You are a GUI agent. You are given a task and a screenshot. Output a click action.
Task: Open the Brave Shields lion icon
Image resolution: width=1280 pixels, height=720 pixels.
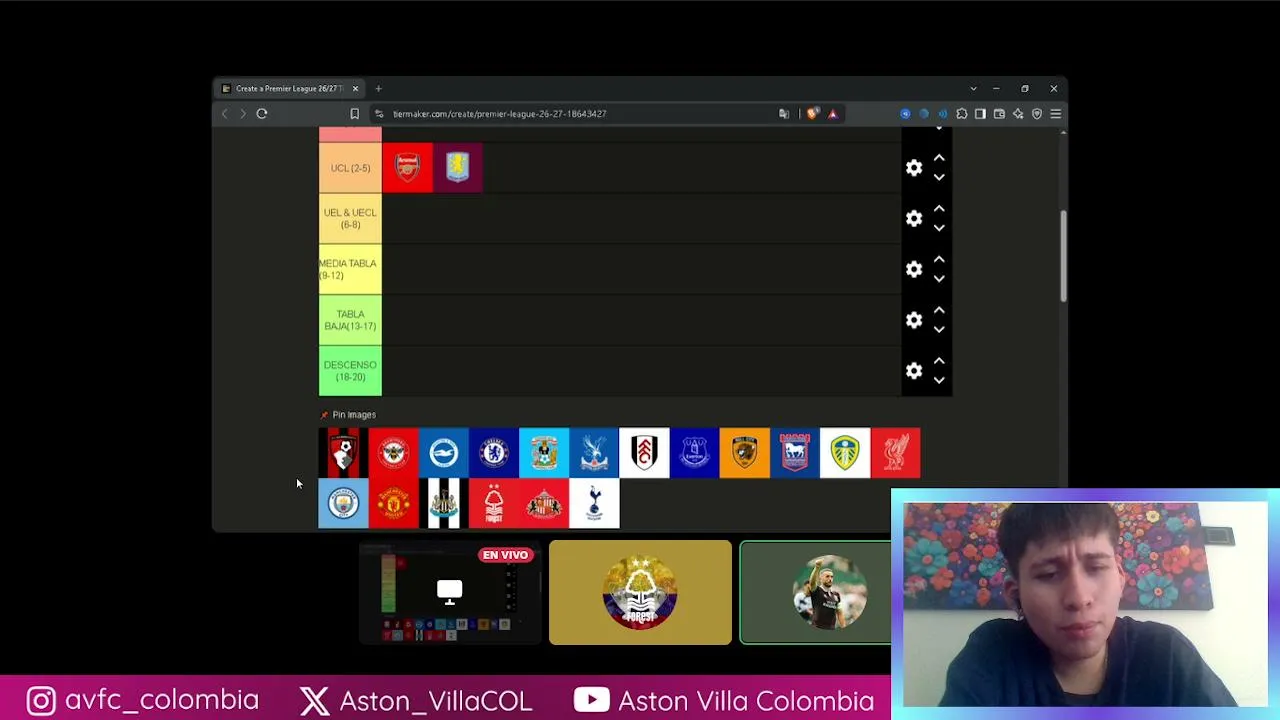pos(812,114)
